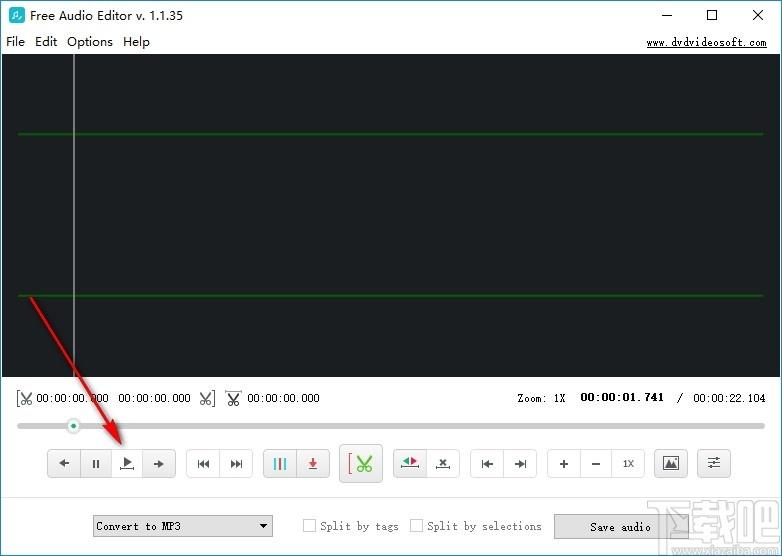Screen dimensions: 782x556
Task: Skip to the next track marker
Action: [236, 464]
